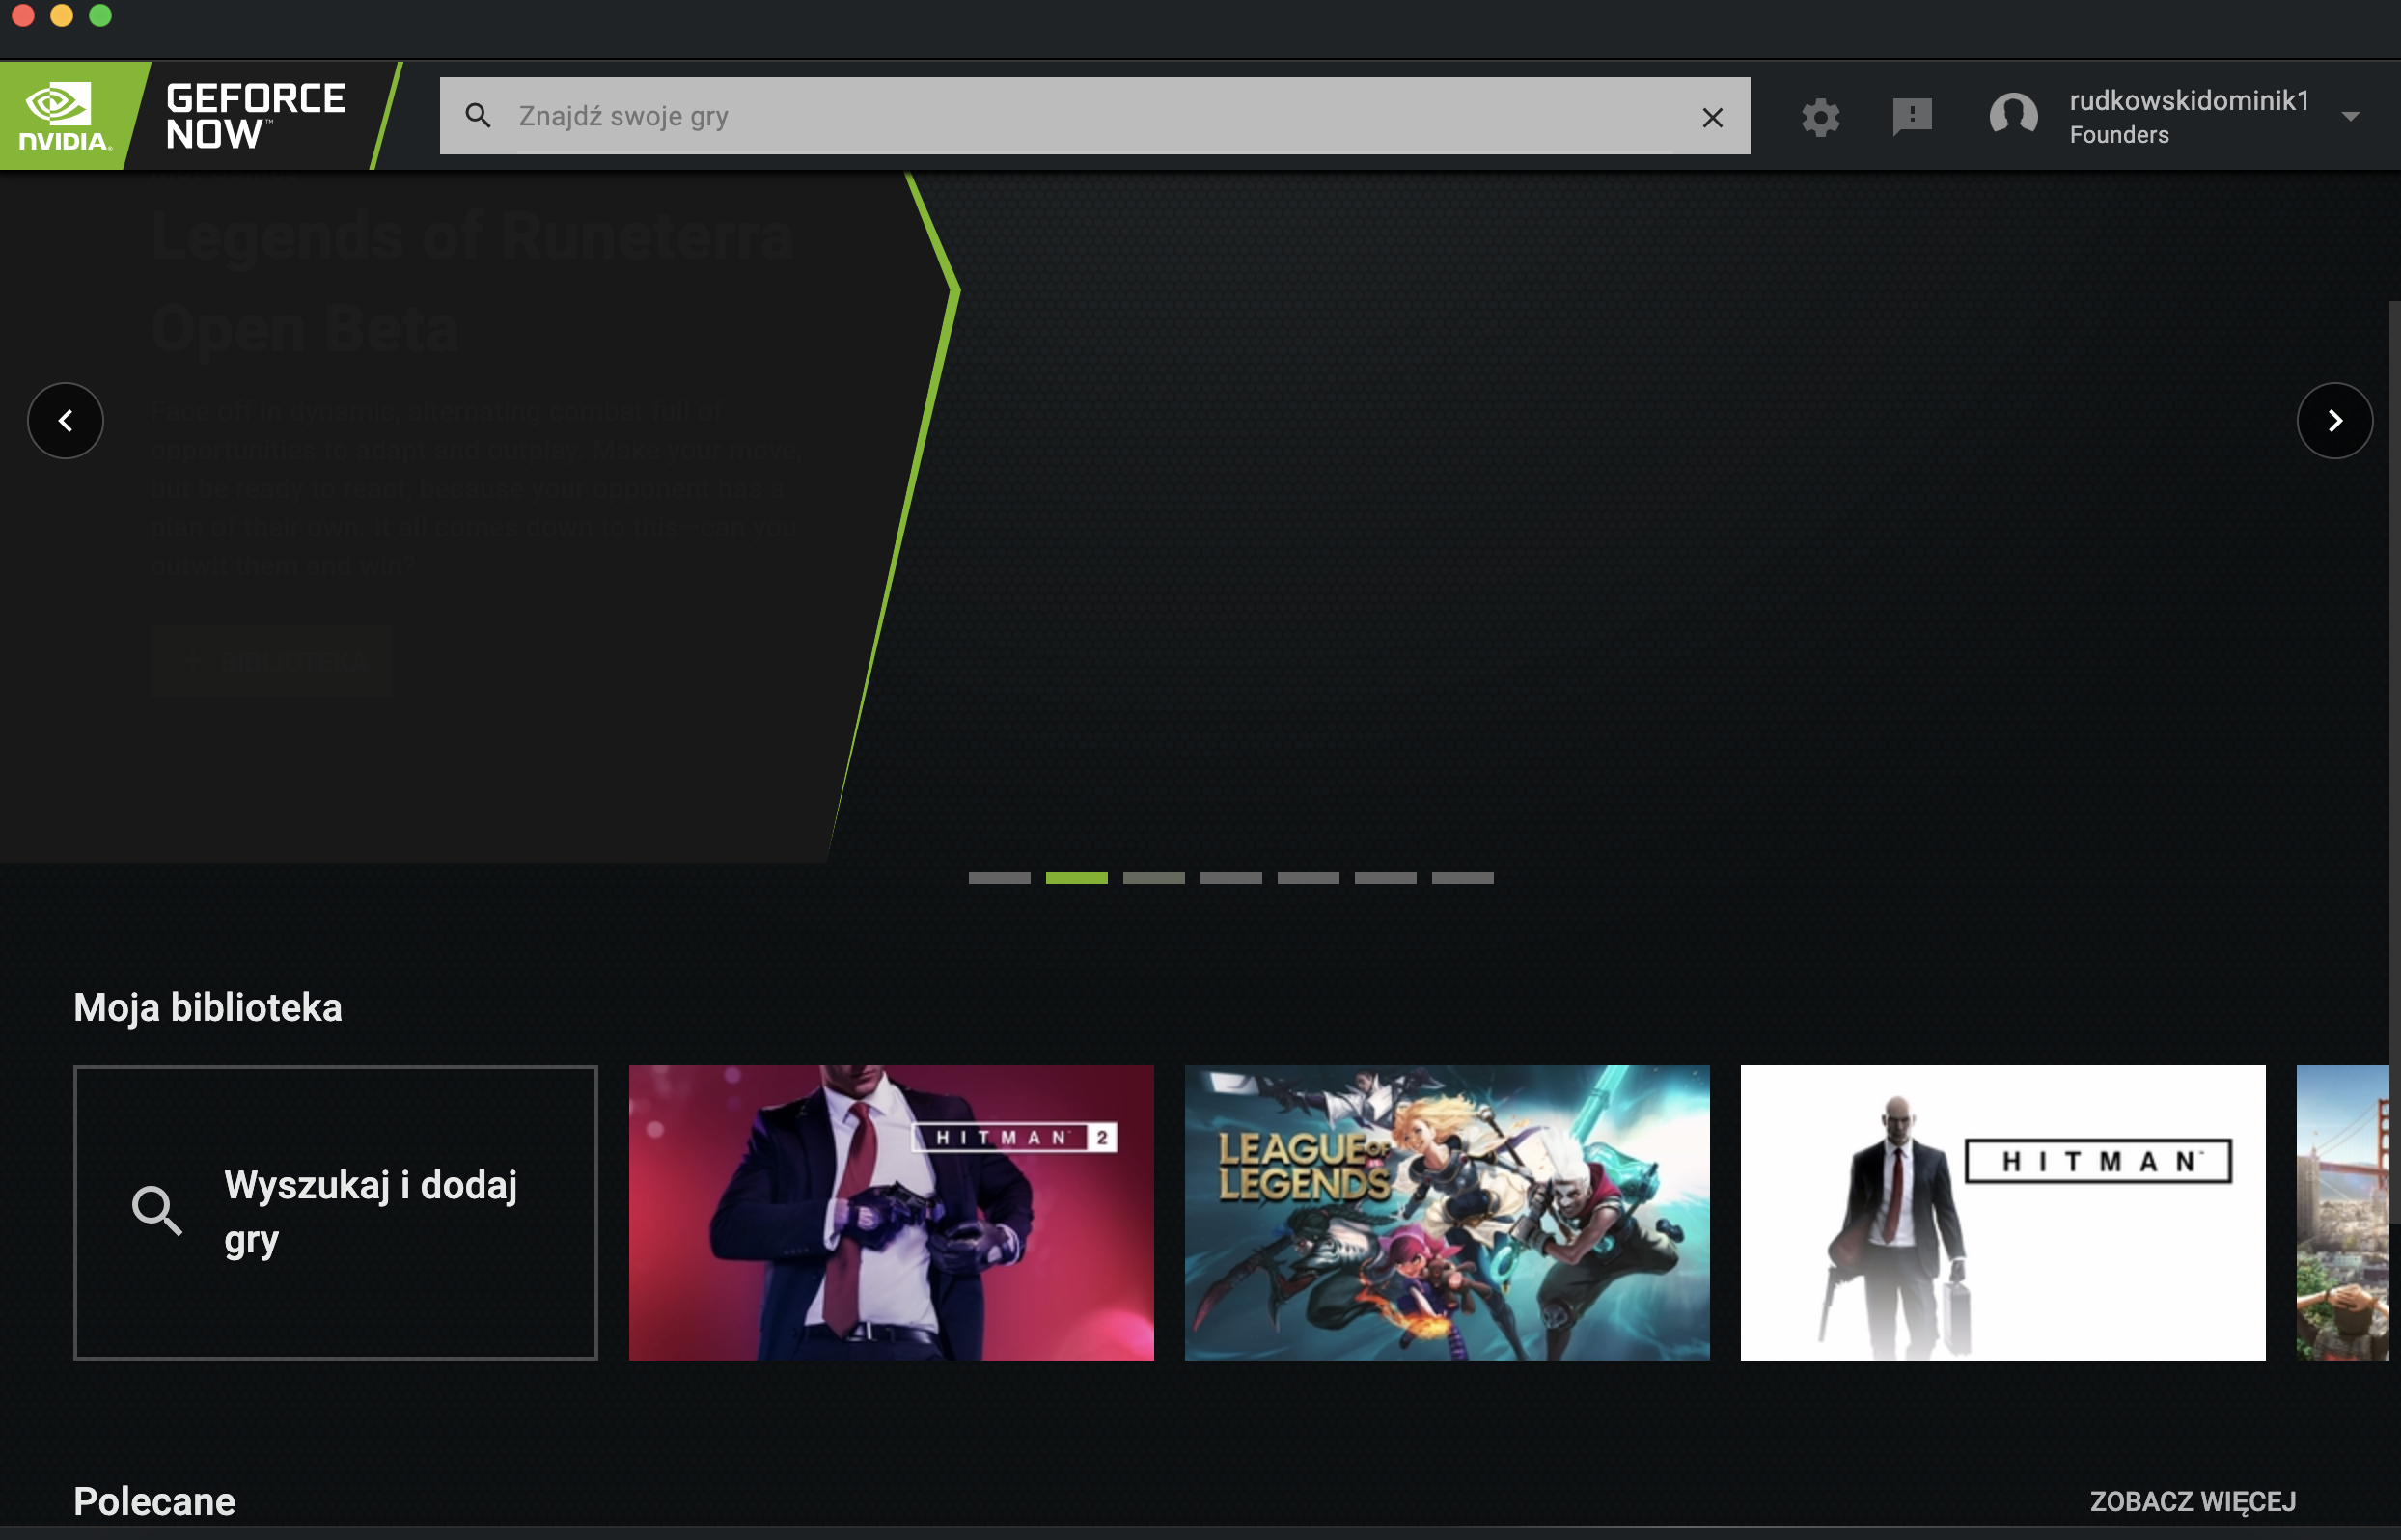Open the settings gear
The width and height of the screenshot is (2401, 1540).
coord(1821,117)
